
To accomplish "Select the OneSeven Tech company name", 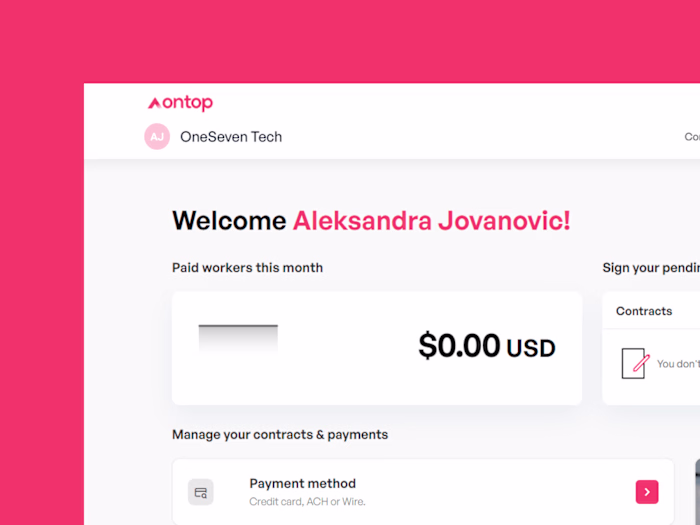I will pos(231,137).
